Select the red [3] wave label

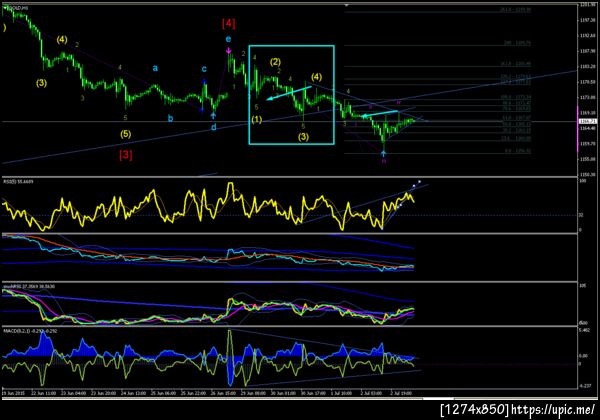pyautogui.click(x=126, y=155)
